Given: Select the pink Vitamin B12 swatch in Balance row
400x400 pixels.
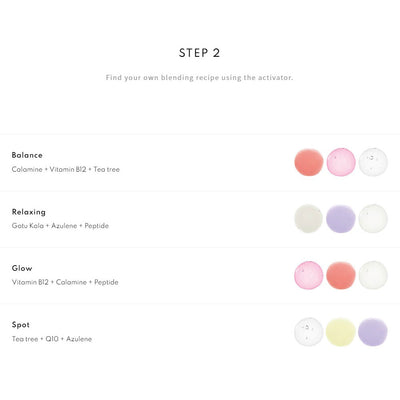Looking at the screenshot, I should click(341, 162).
